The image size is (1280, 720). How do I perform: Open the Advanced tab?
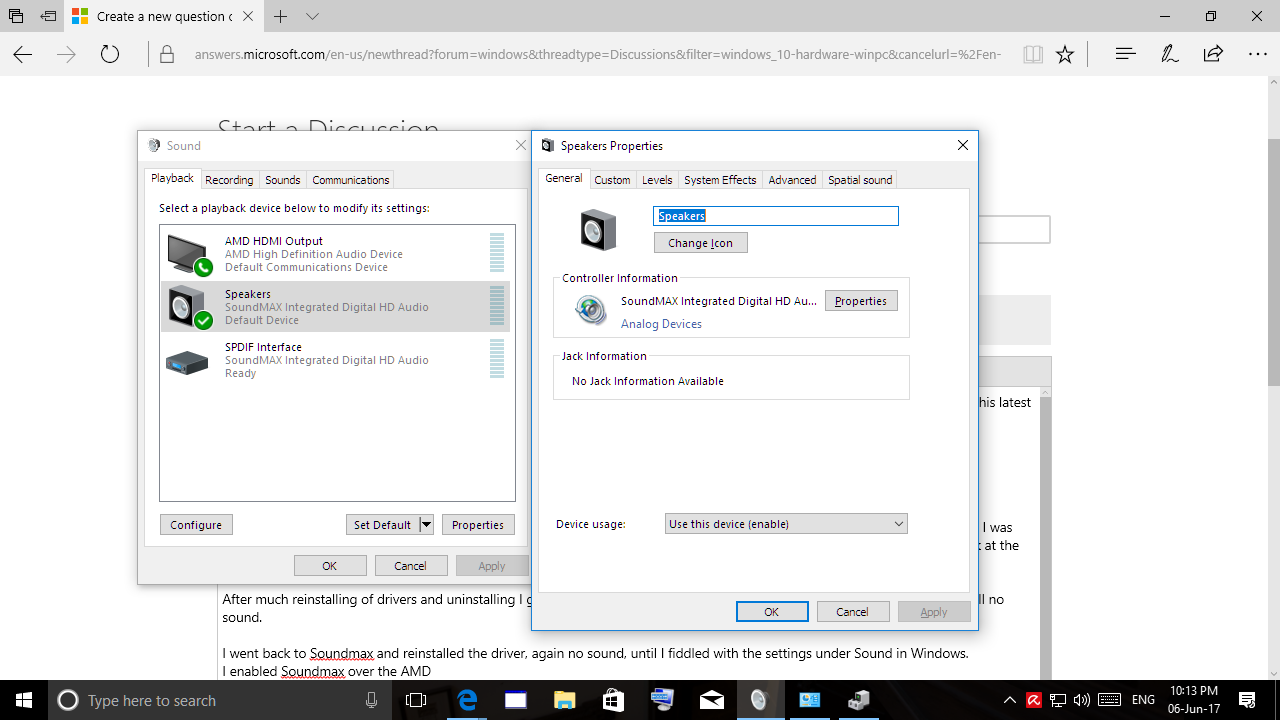point(792,180)
